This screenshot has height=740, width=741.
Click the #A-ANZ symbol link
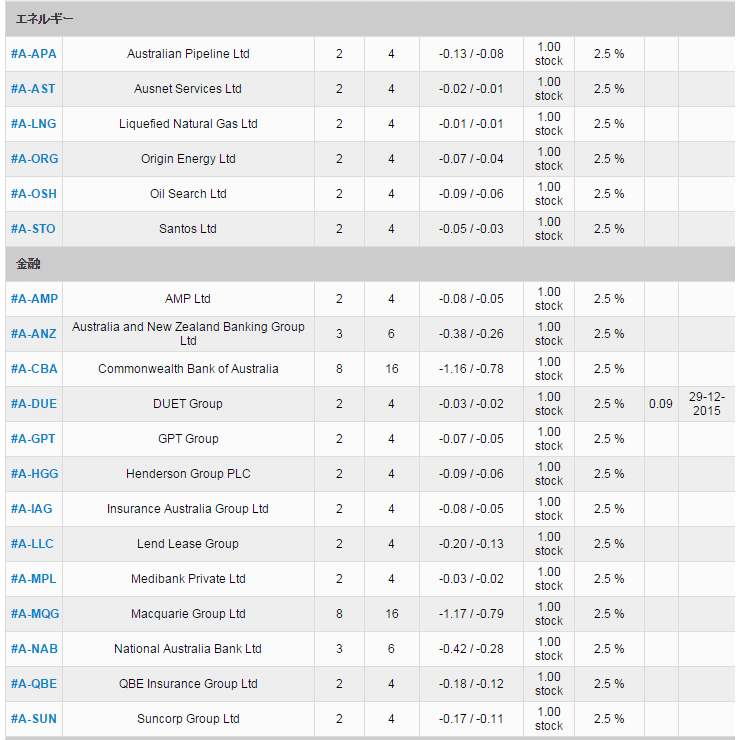(x=34, y=334)
